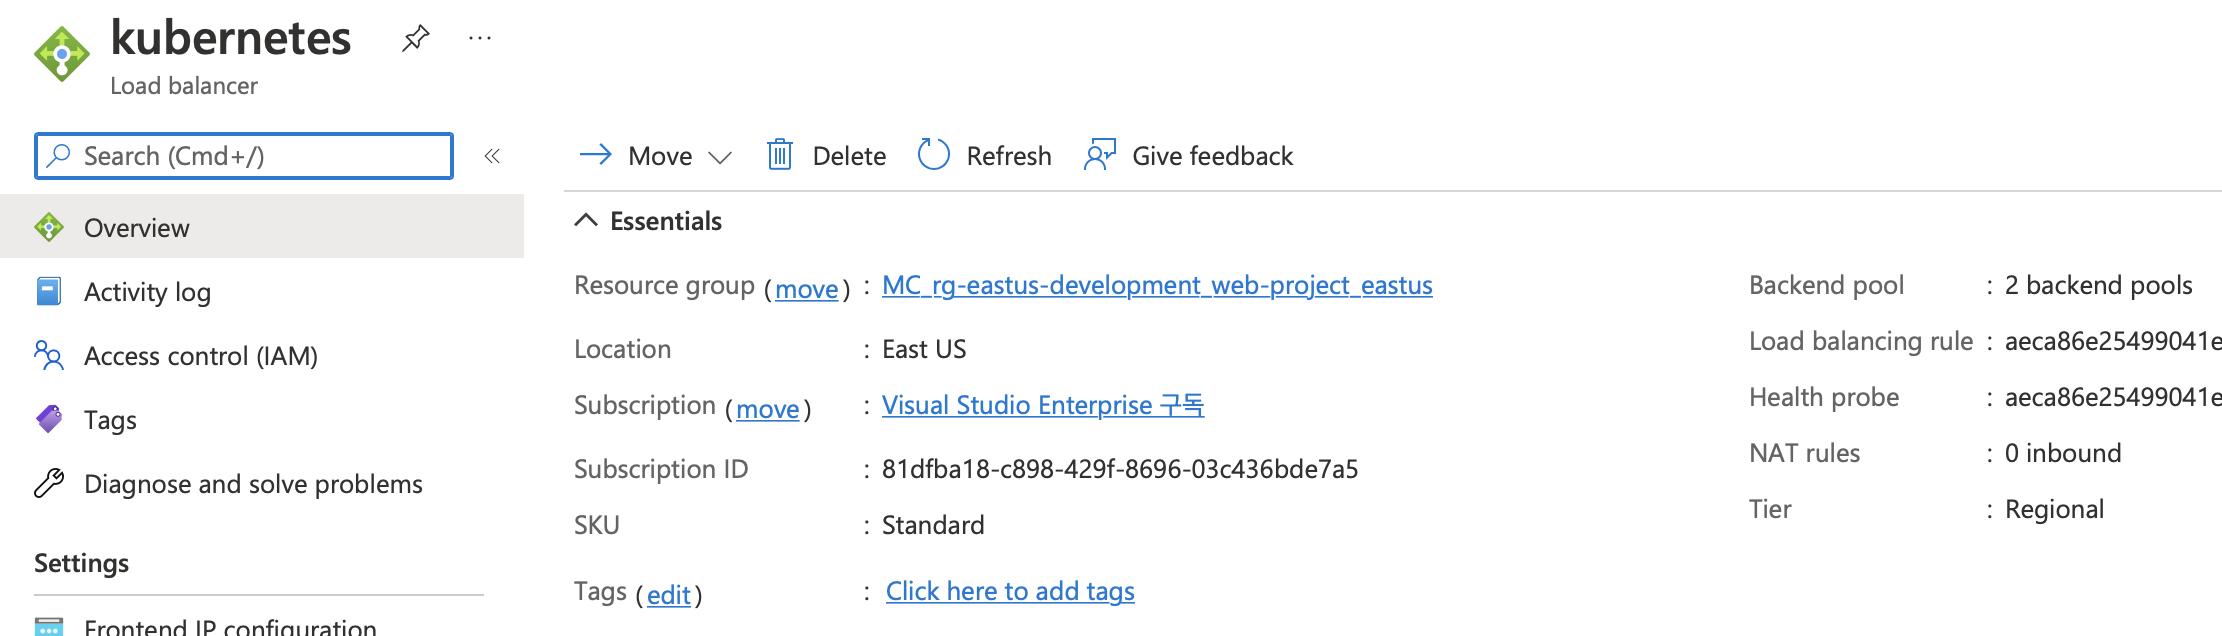This screenshot has height=636, width=2222.
Task: Click the 0 inbound NAT rules value
Action: point(2063,453)
